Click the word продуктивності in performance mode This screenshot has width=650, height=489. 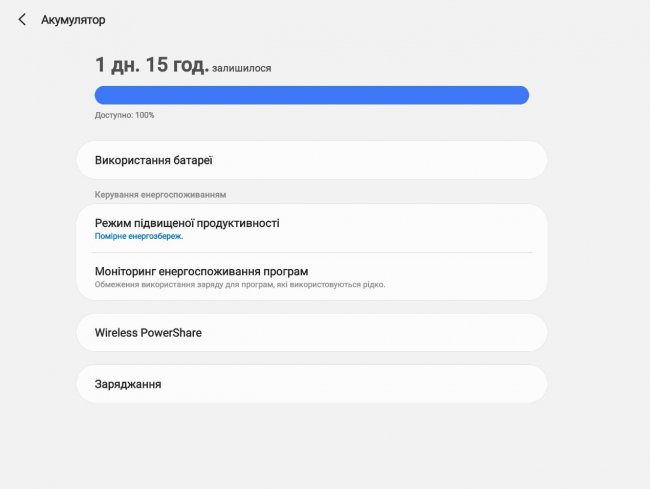238,223
